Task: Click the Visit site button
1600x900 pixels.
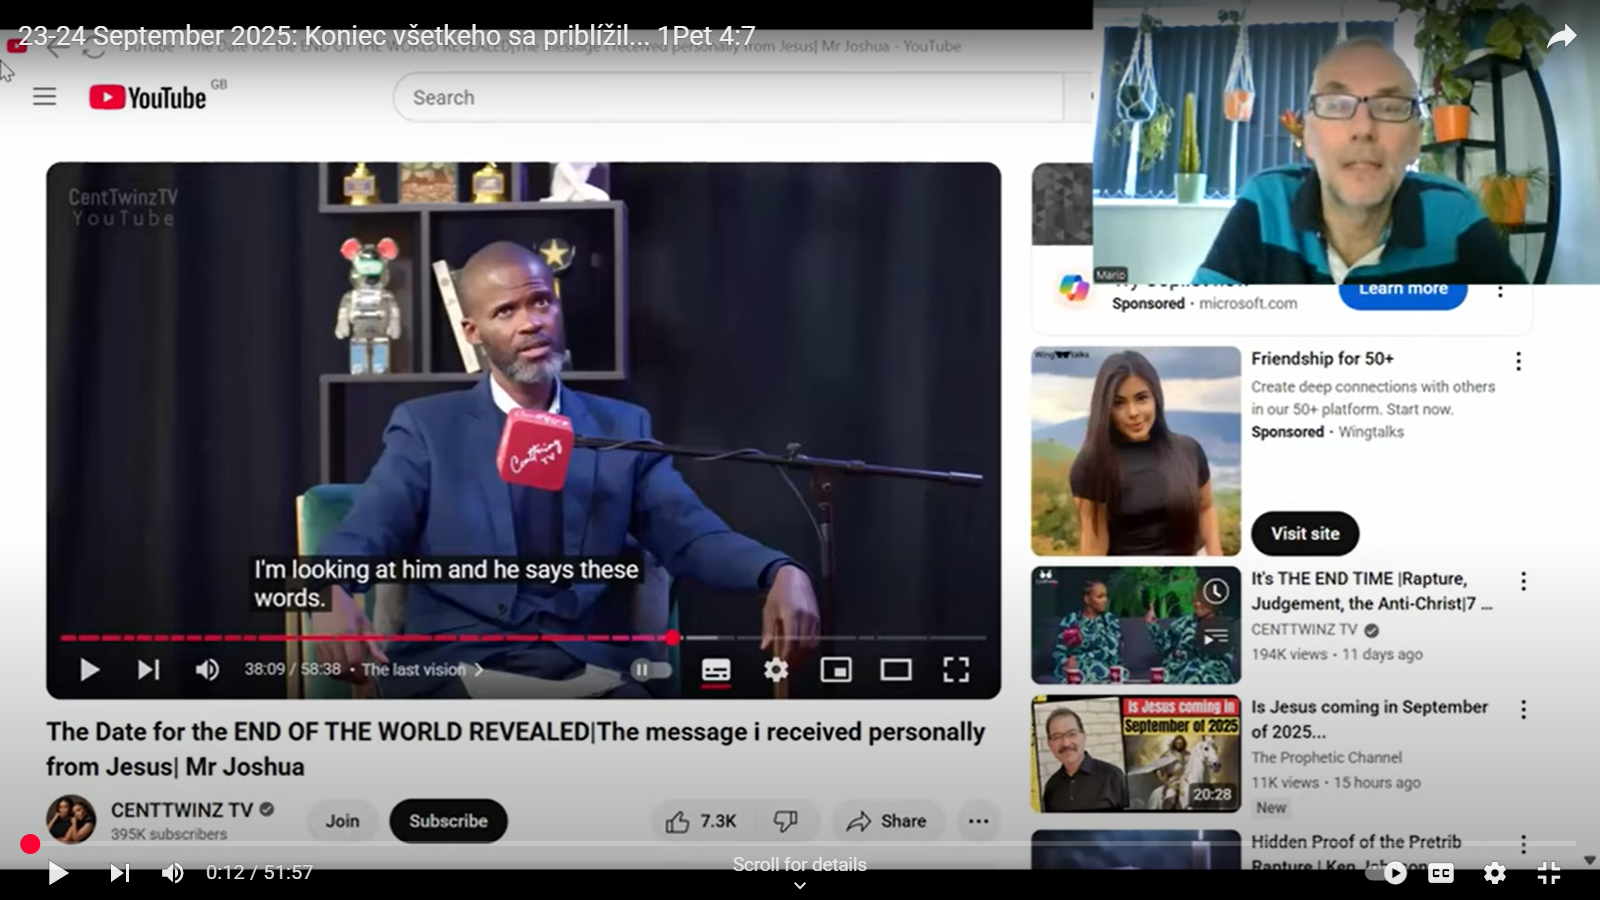Action: (x=1305, y=534)
